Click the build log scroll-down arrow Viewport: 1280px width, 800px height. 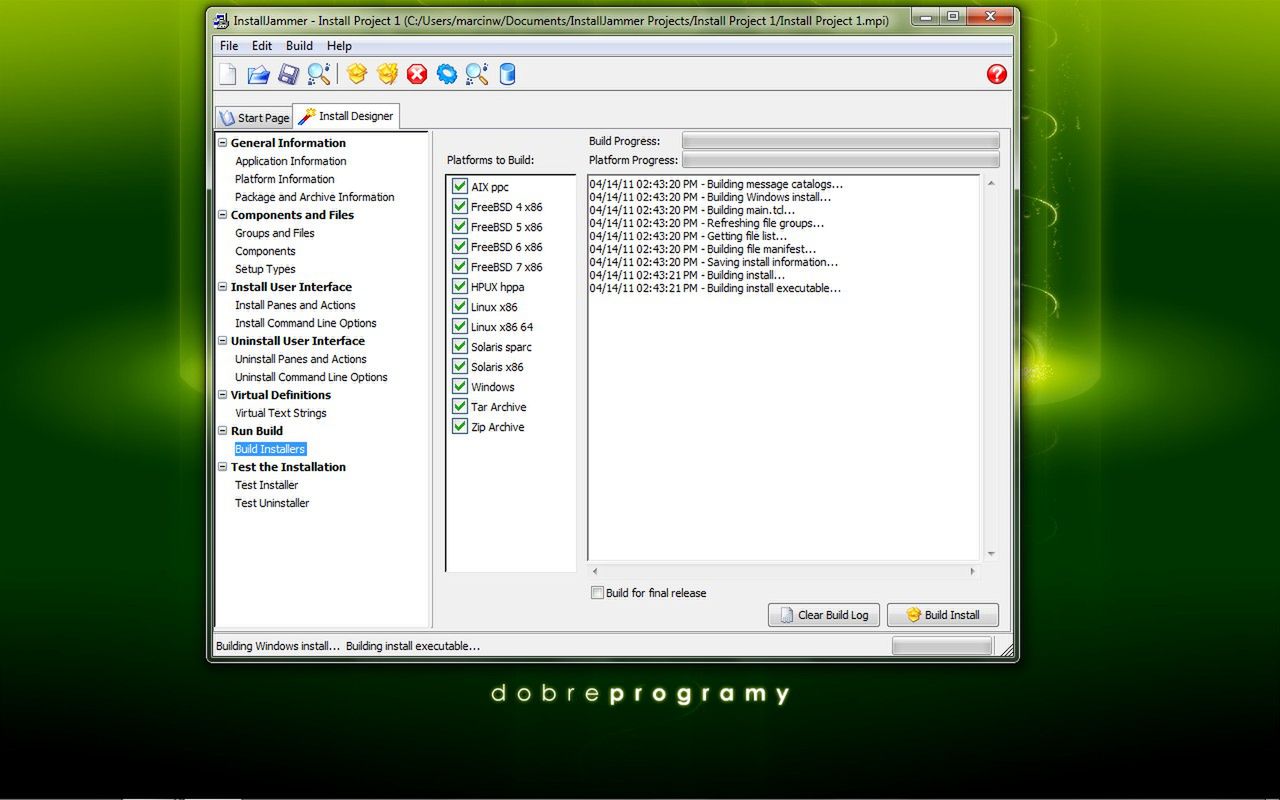pos(991,553)
